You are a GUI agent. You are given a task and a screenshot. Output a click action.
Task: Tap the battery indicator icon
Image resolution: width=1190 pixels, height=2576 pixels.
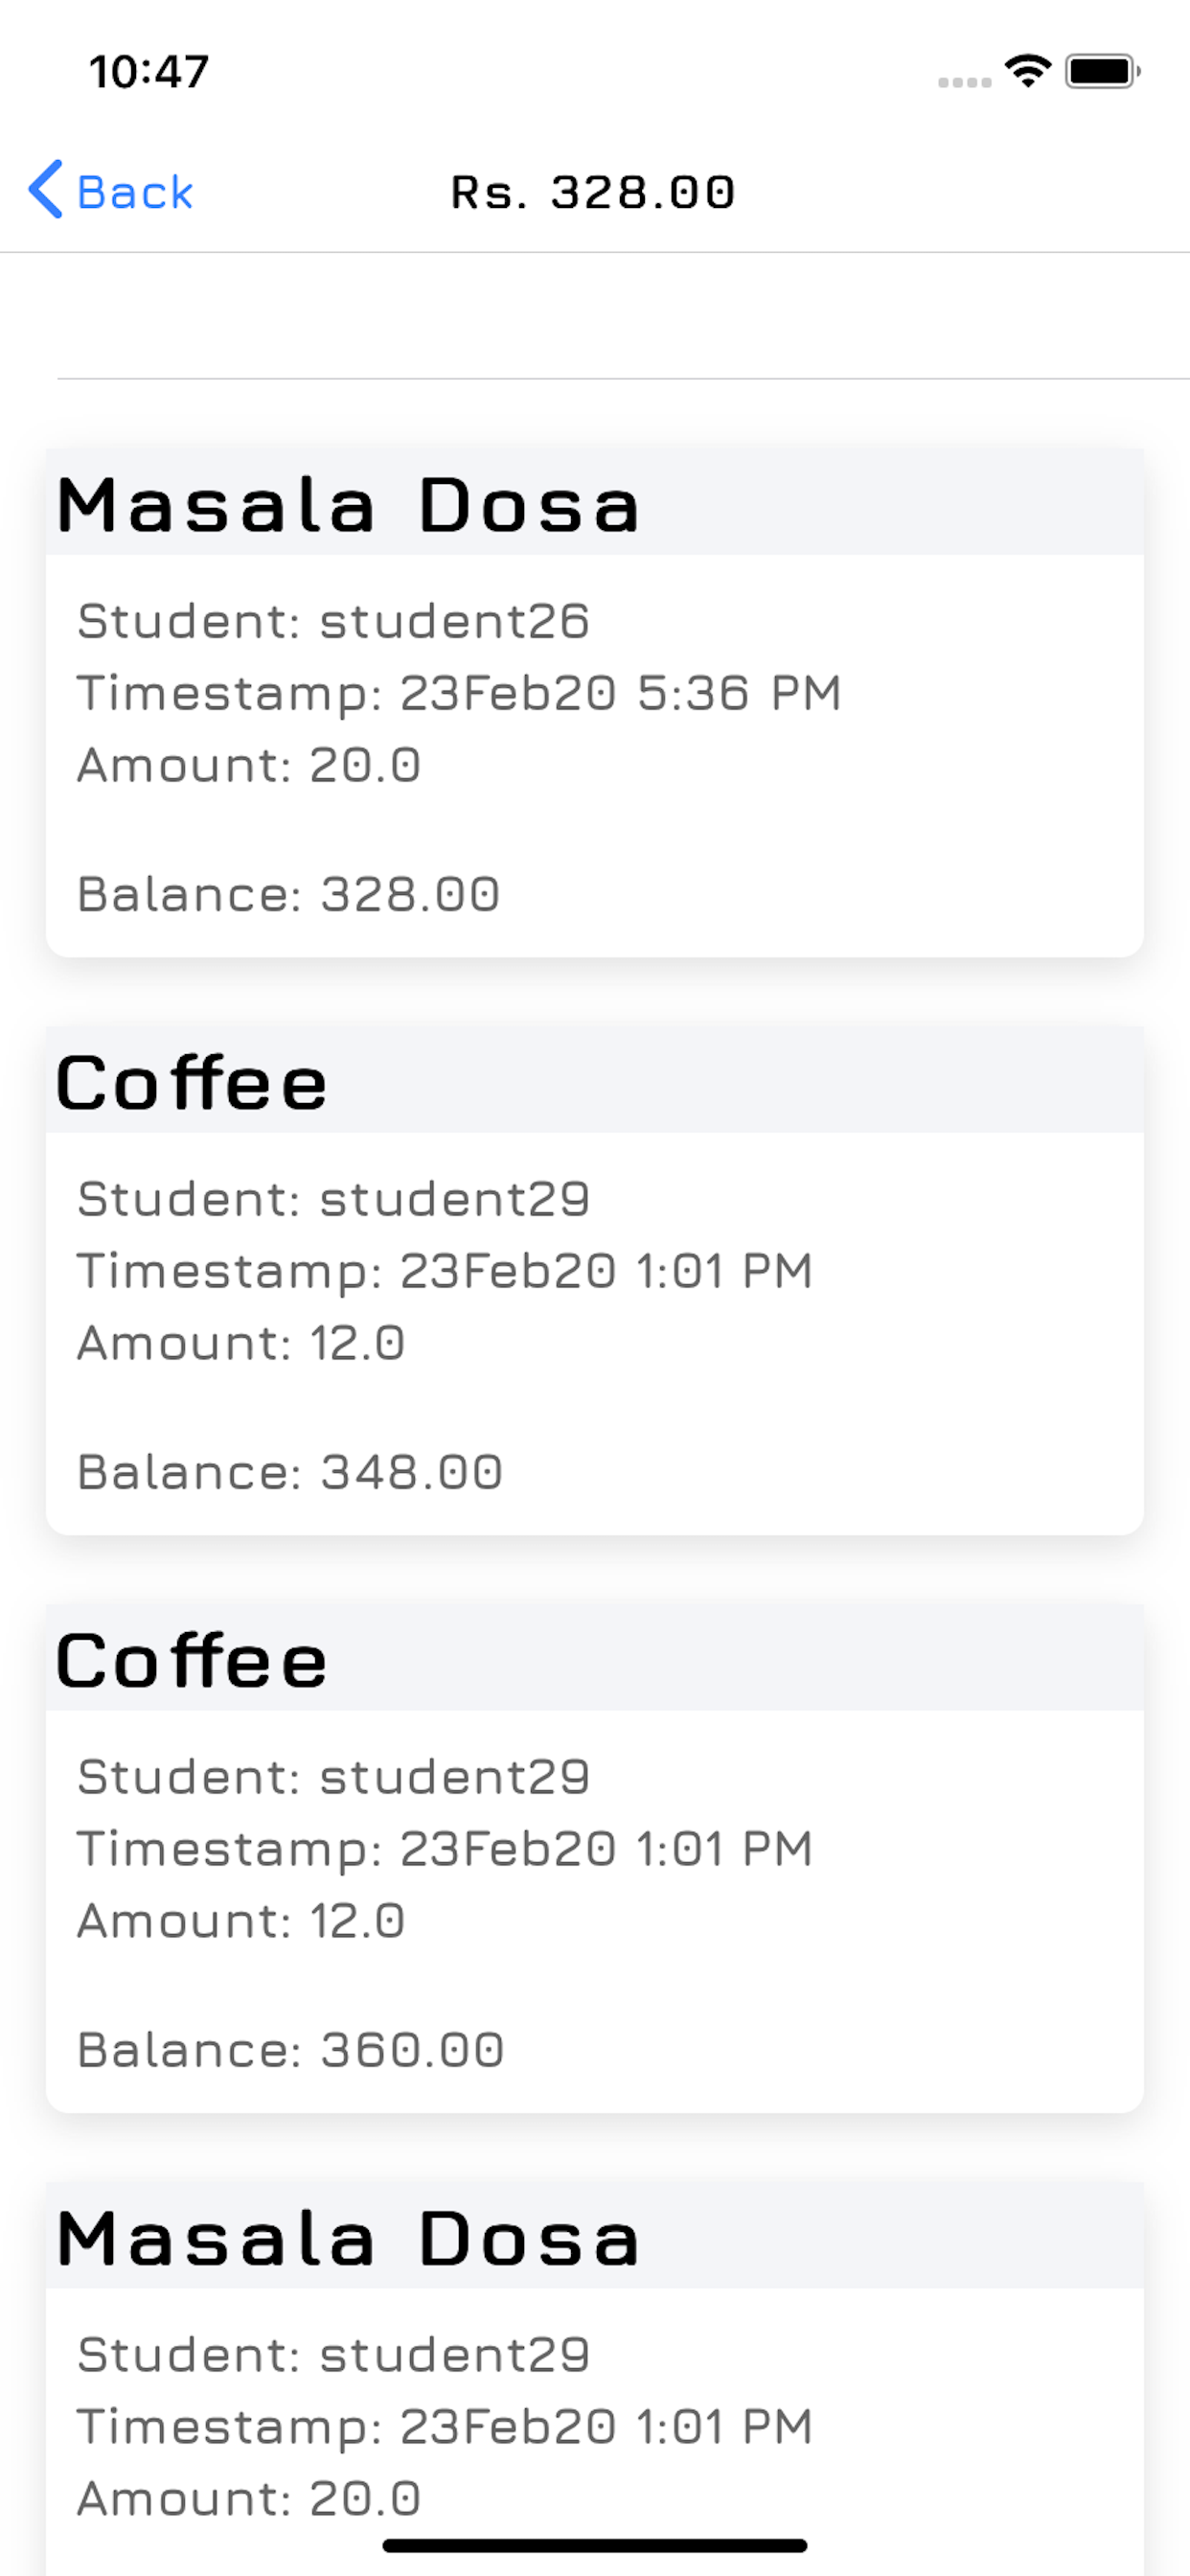tap(1102, 71)
